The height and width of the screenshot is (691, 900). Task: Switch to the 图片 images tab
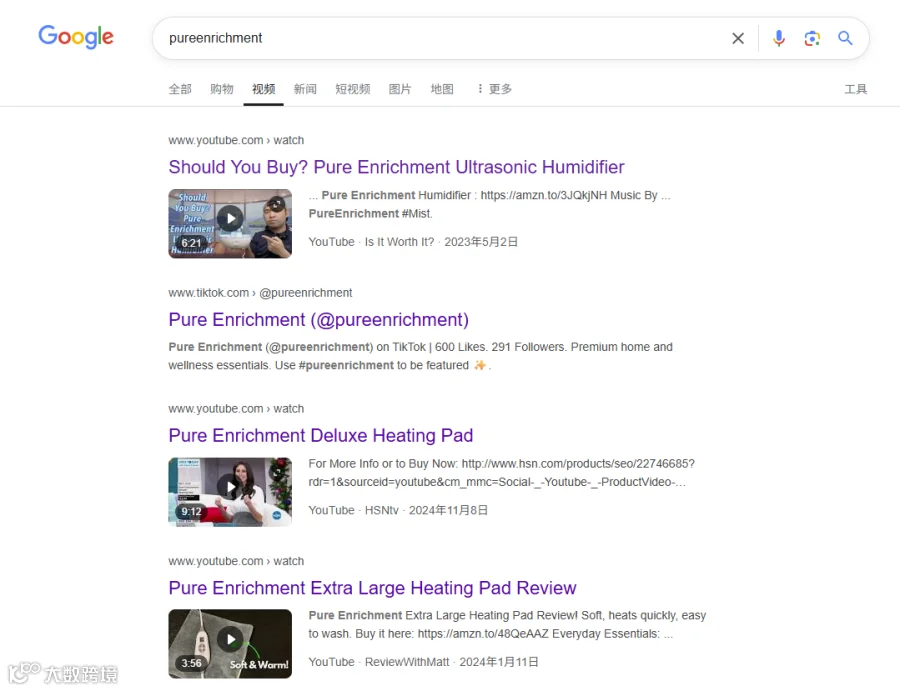click(x=399, y=89)
